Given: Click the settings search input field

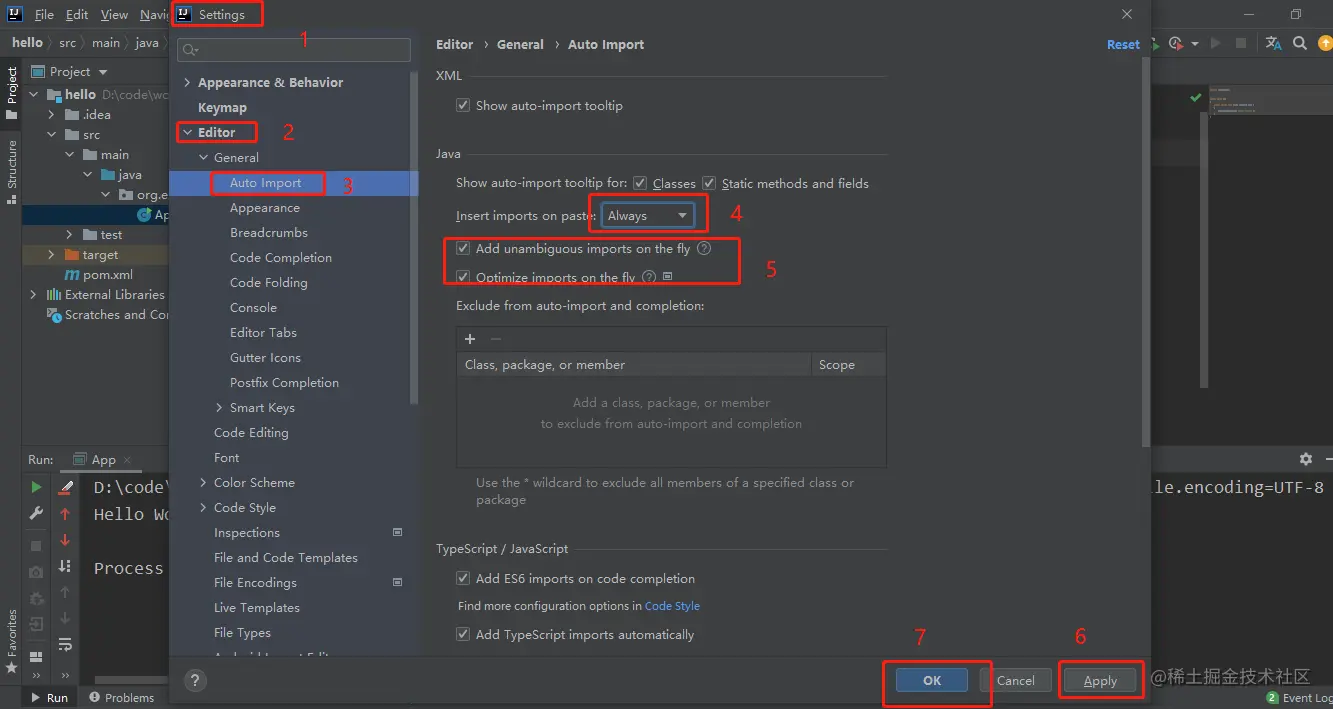Looking at the screenshot, I should tap(294, 50).
